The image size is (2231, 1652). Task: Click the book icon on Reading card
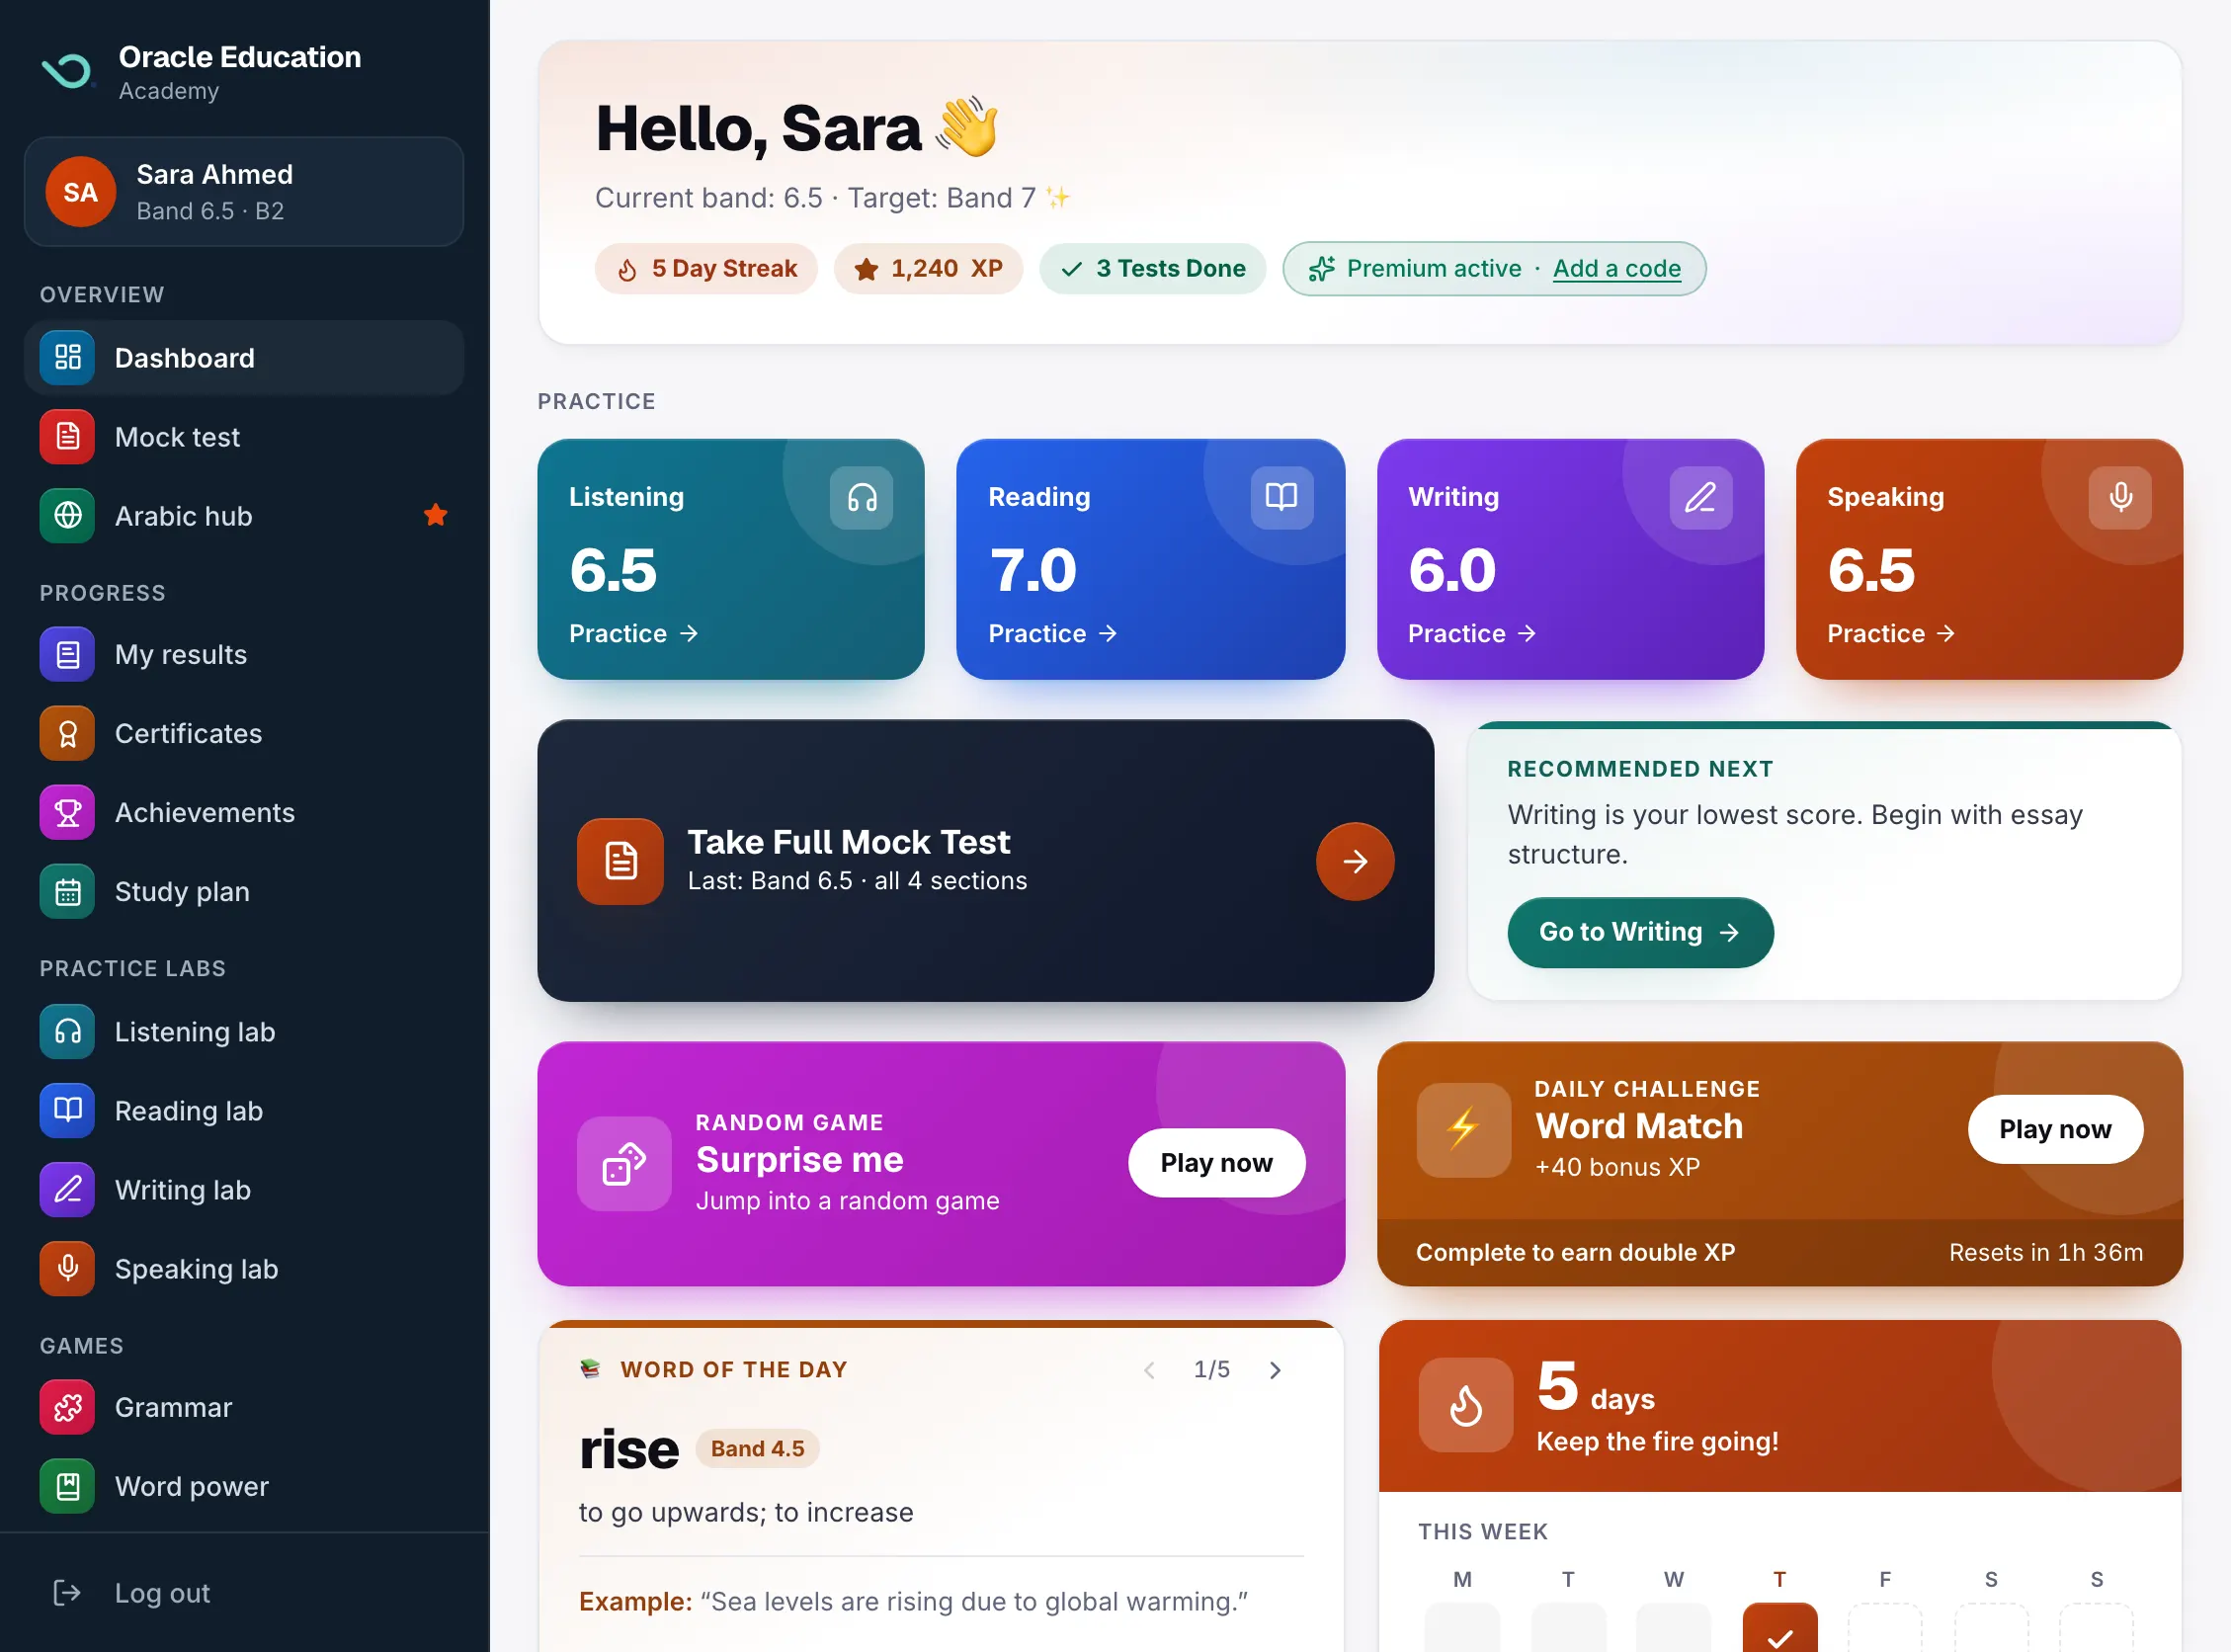tap(1281, 497)
